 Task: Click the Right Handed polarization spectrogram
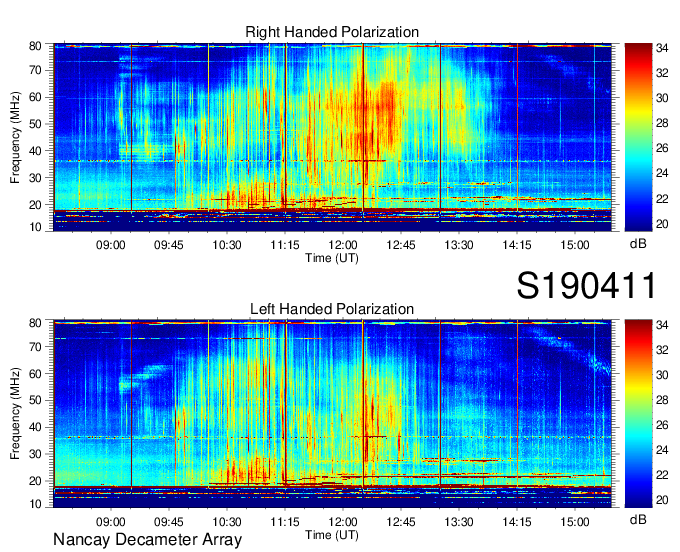[x=332, y=137]
